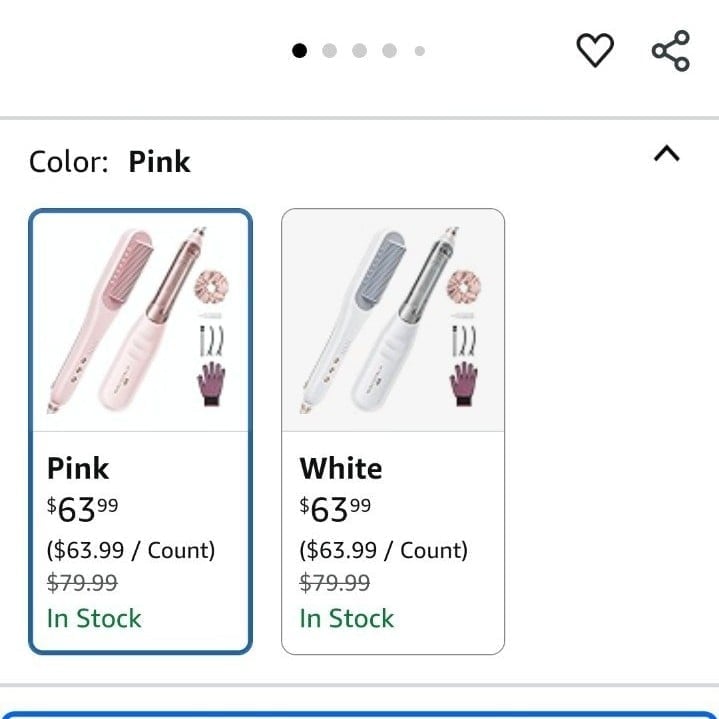Click the struck-through $79.99 under White

coord(335,583)
